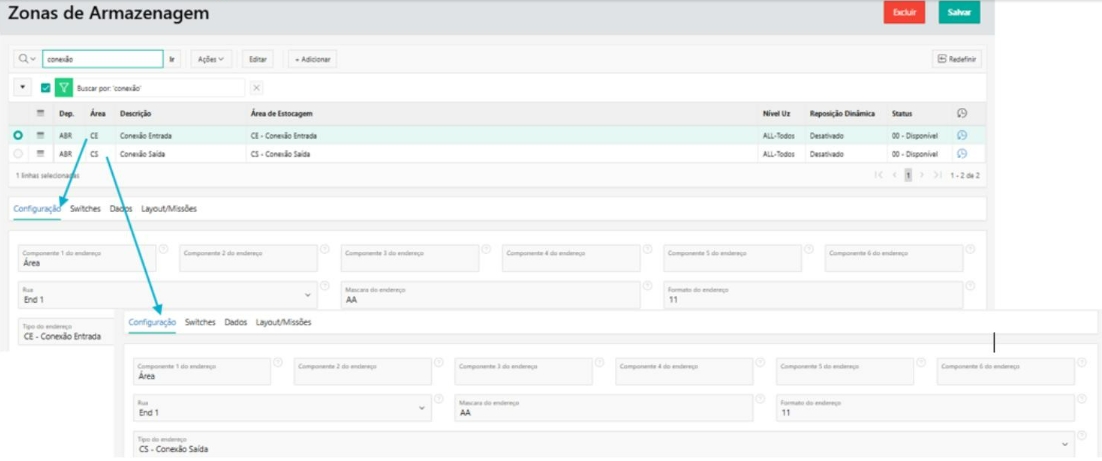Viewport: 1102px width, 461px height.
Task: Click the green filter funnel icon
Action: pos(64,89)
